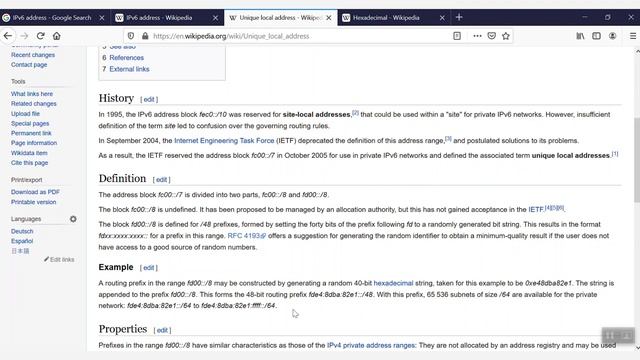Click Cite this page link
Image resolution: width=640 pixels, height=360 pixels.
[29, 162]
